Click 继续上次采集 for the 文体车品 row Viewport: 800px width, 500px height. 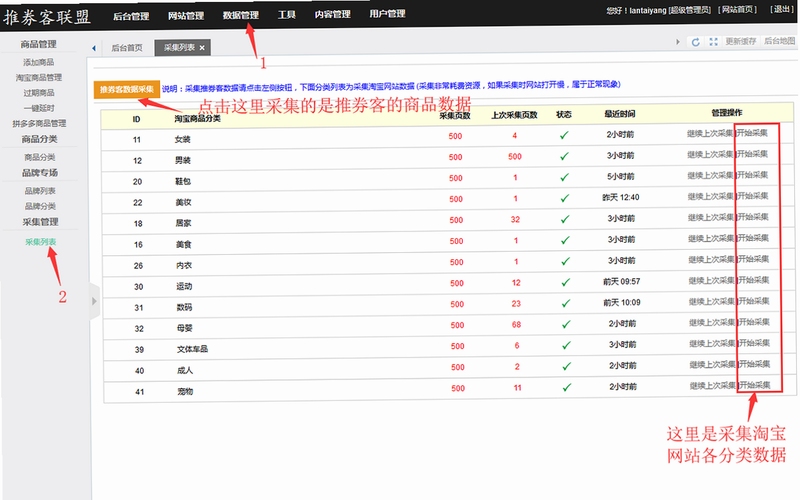click(x=712, y=344)
